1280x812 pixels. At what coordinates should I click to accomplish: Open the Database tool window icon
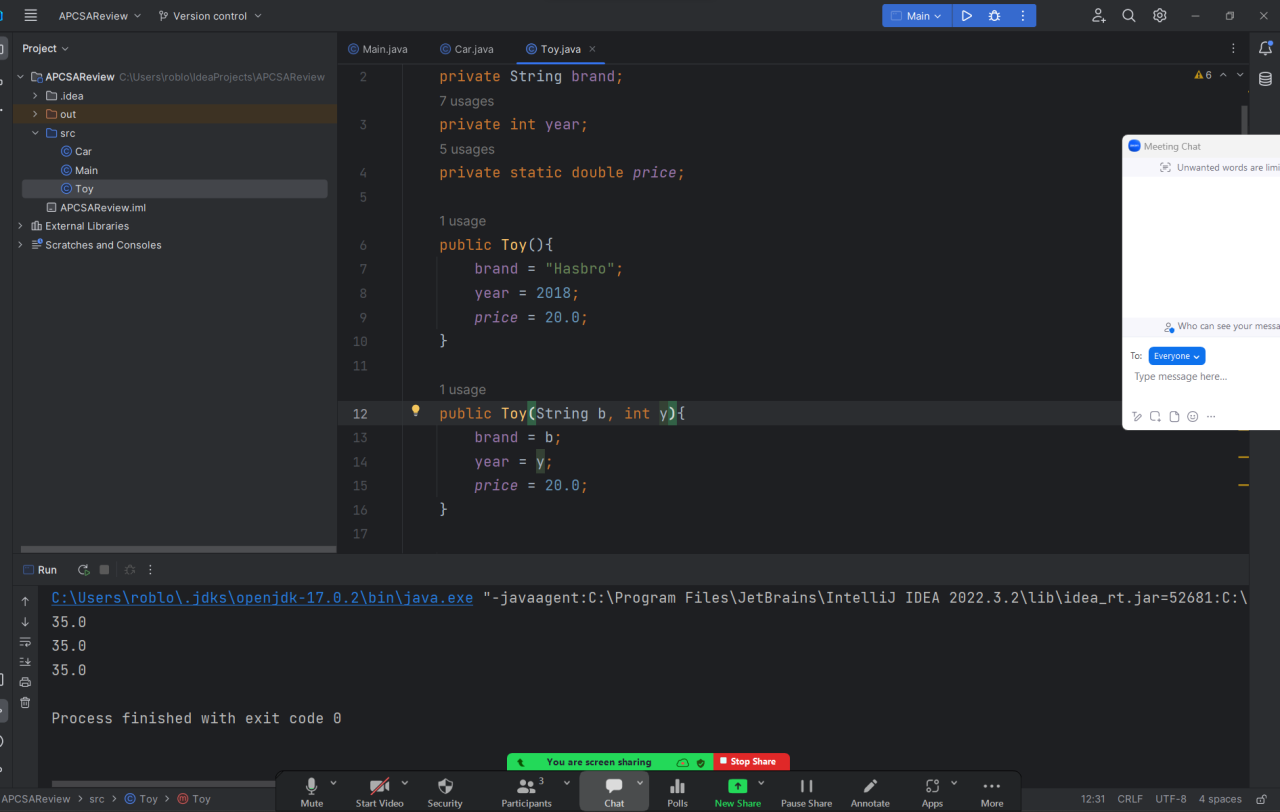click(1265, 80)
